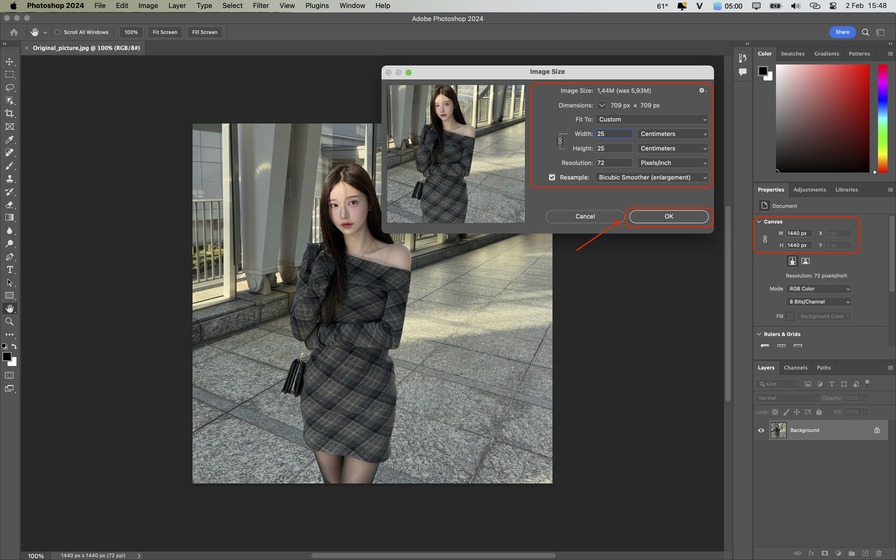The height and width of the screenshot is (560, 896).
Task: Click the 100% zoom button
Action: point(131,33)
